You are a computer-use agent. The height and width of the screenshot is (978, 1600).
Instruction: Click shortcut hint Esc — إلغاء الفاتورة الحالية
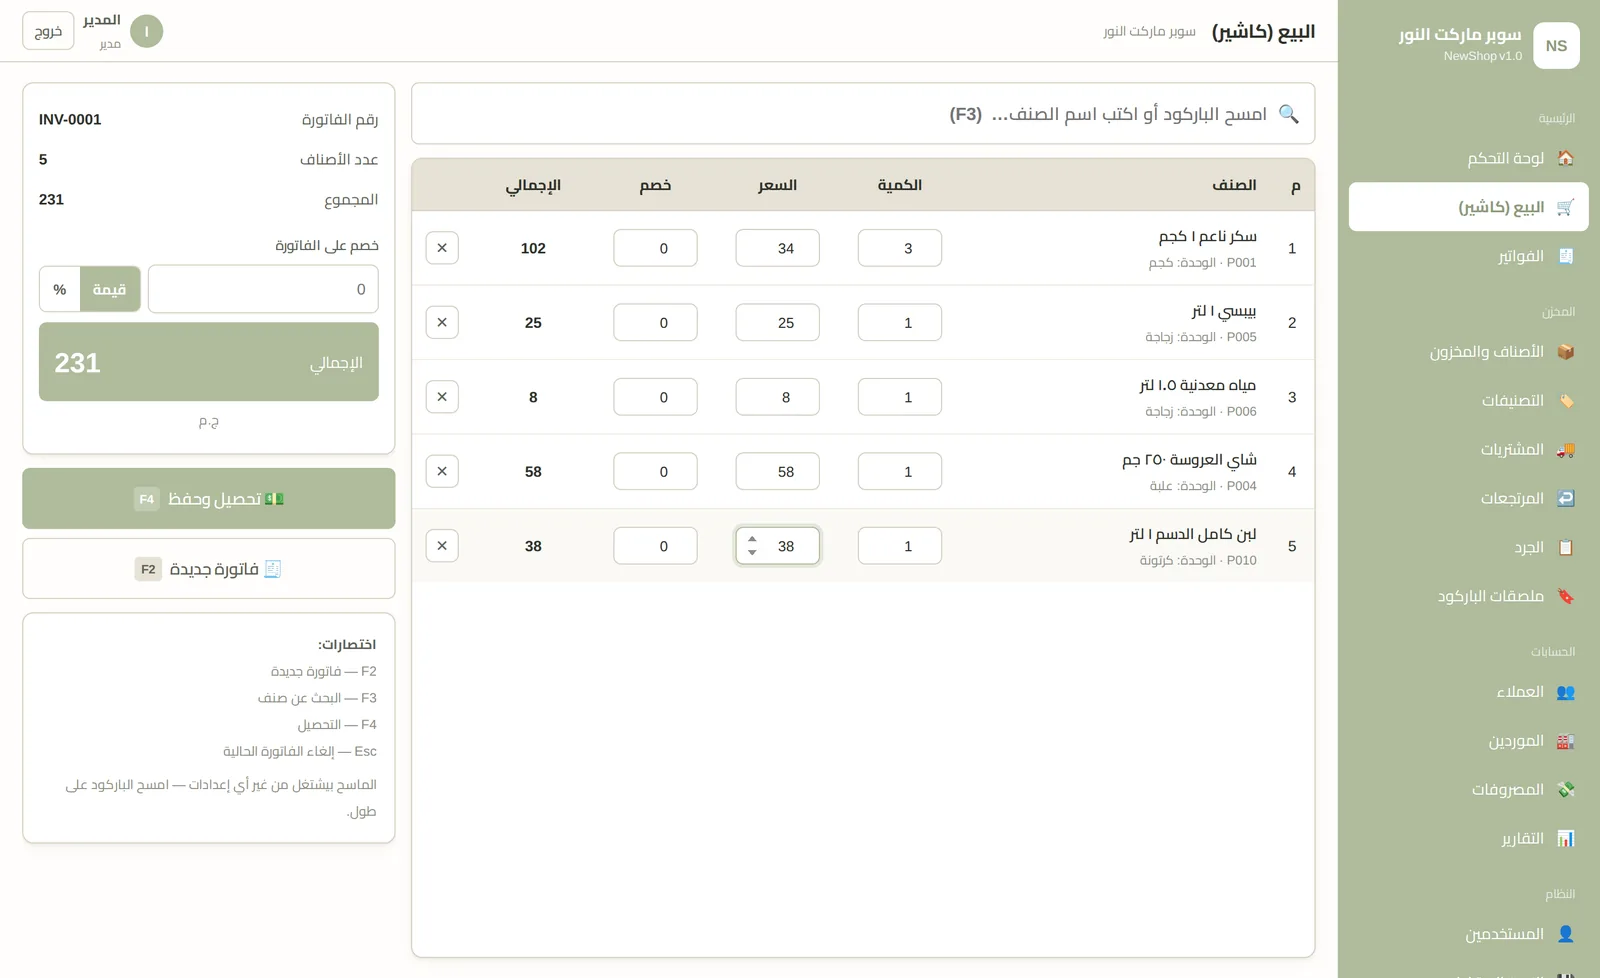pos(300,751)
